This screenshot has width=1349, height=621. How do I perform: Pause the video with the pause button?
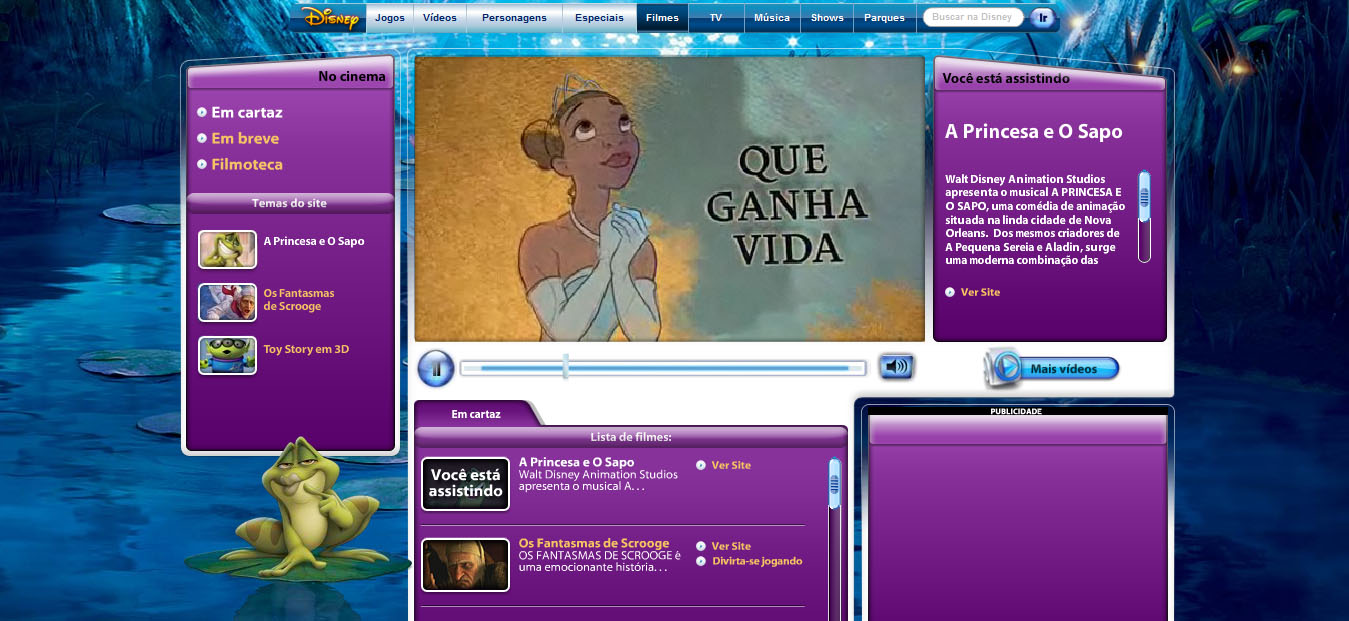(436, 368)
